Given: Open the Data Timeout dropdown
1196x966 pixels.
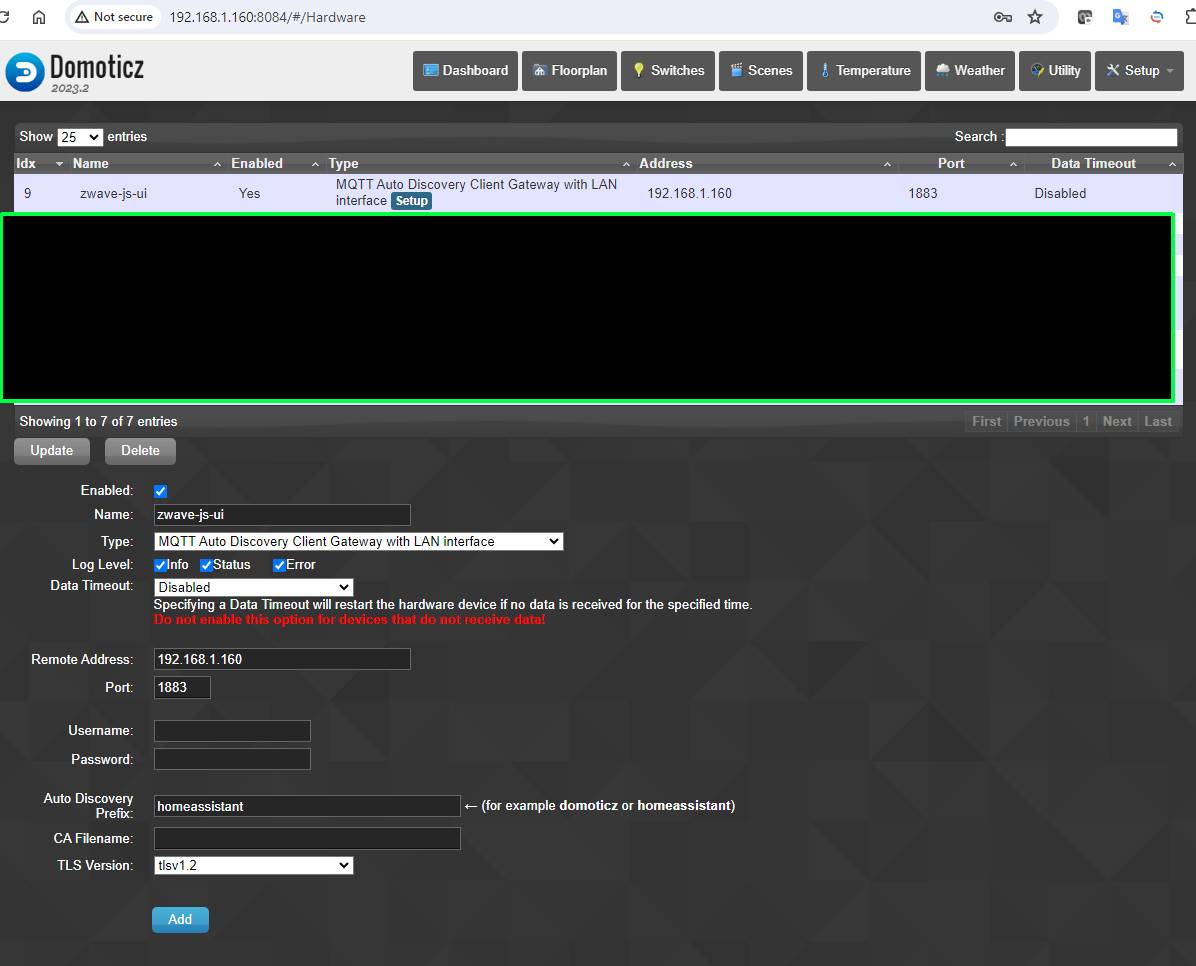Looking at the screenshot, I should point(253,588).
